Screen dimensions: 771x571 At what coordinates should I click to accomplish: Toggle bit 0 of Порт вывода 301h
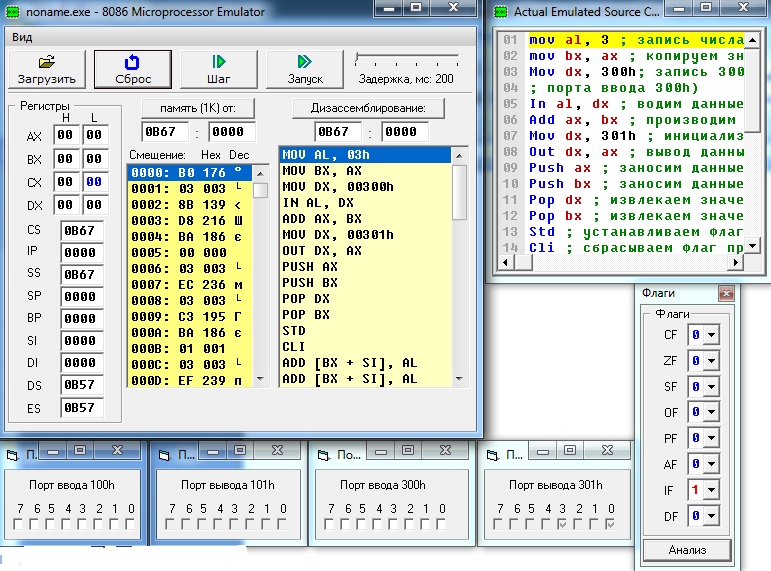coord(610,524)
